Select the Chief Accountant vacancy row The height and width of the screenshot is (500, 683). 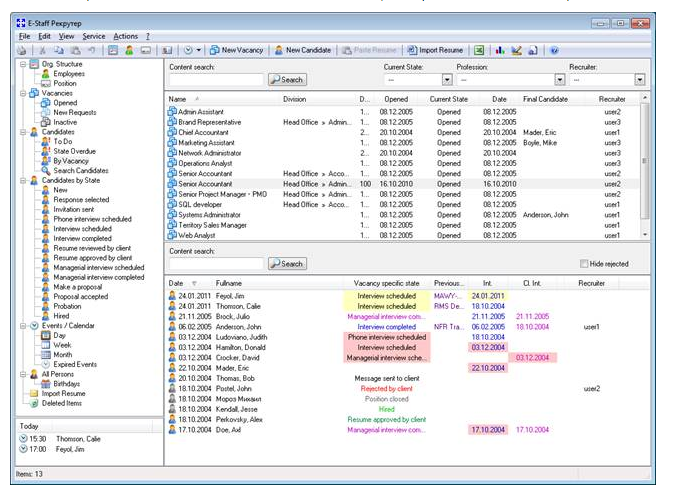click(403, 133)
